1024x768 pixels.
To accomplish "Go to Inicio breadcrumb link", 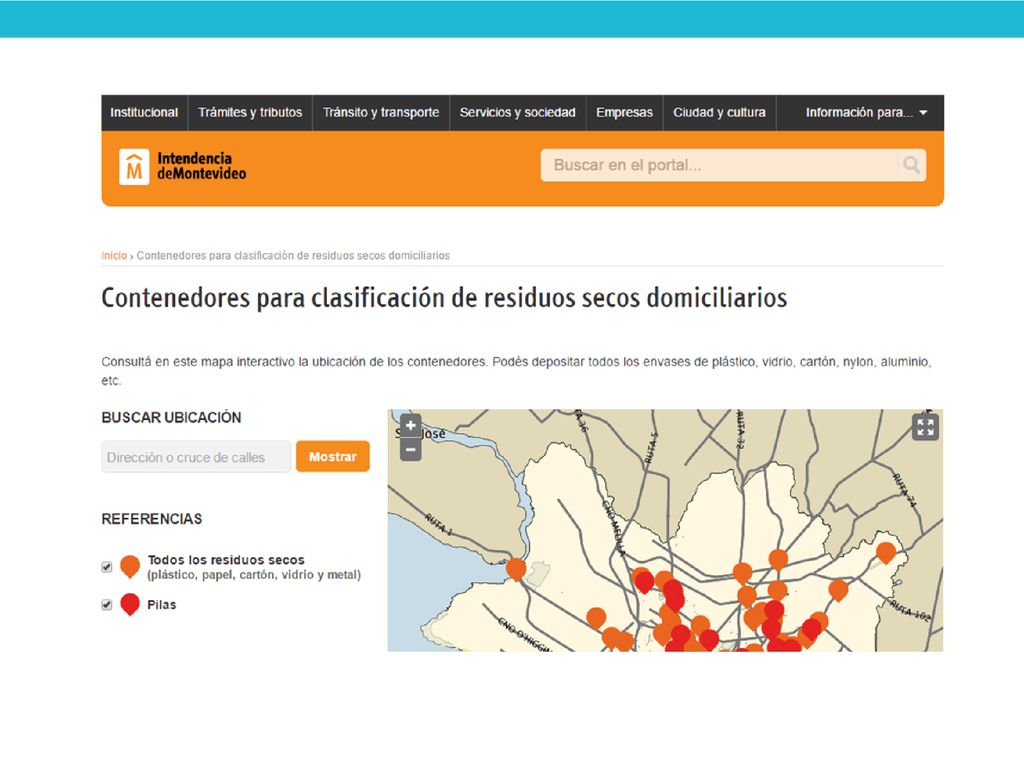I will (114, 255).
